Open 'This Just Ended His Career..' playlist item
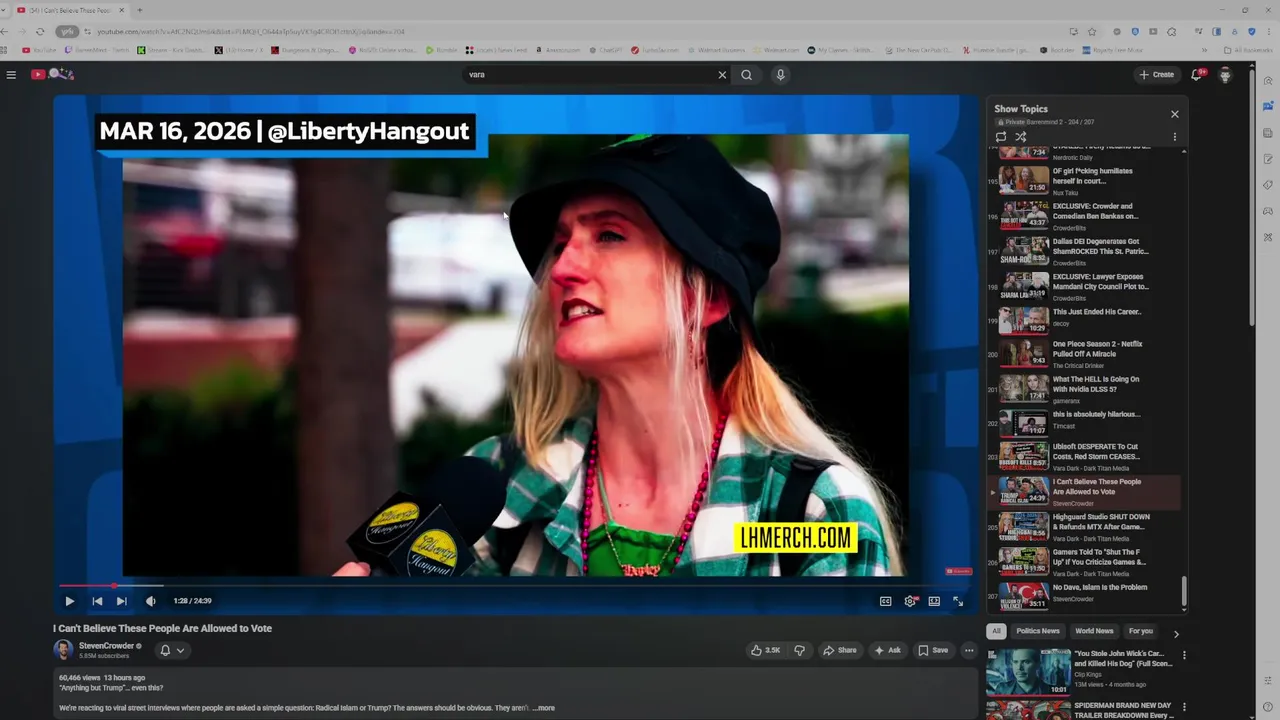Screen dimensions: 1280x720 1084,321
